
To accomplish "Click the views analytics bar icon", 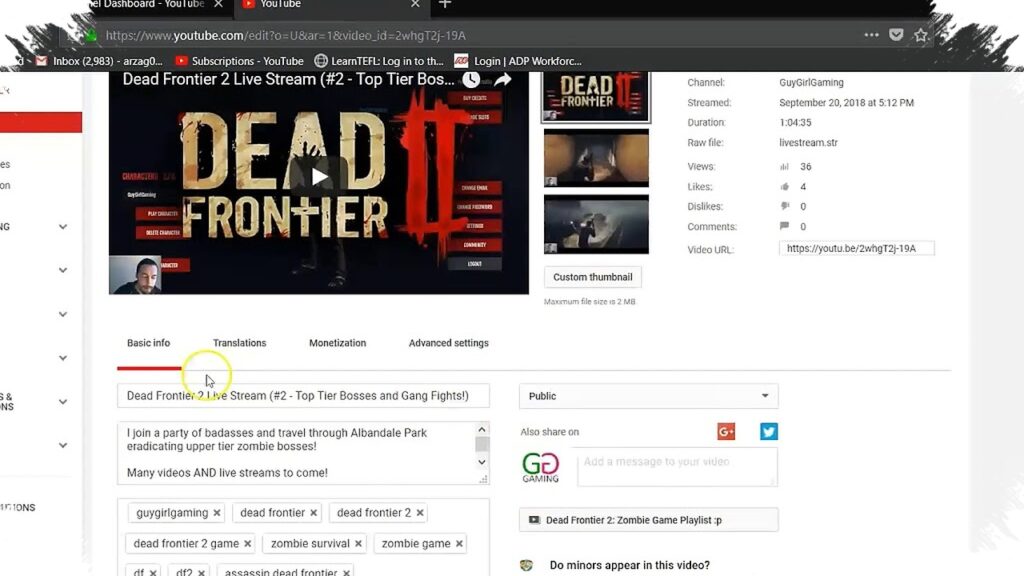I will 784,167.
